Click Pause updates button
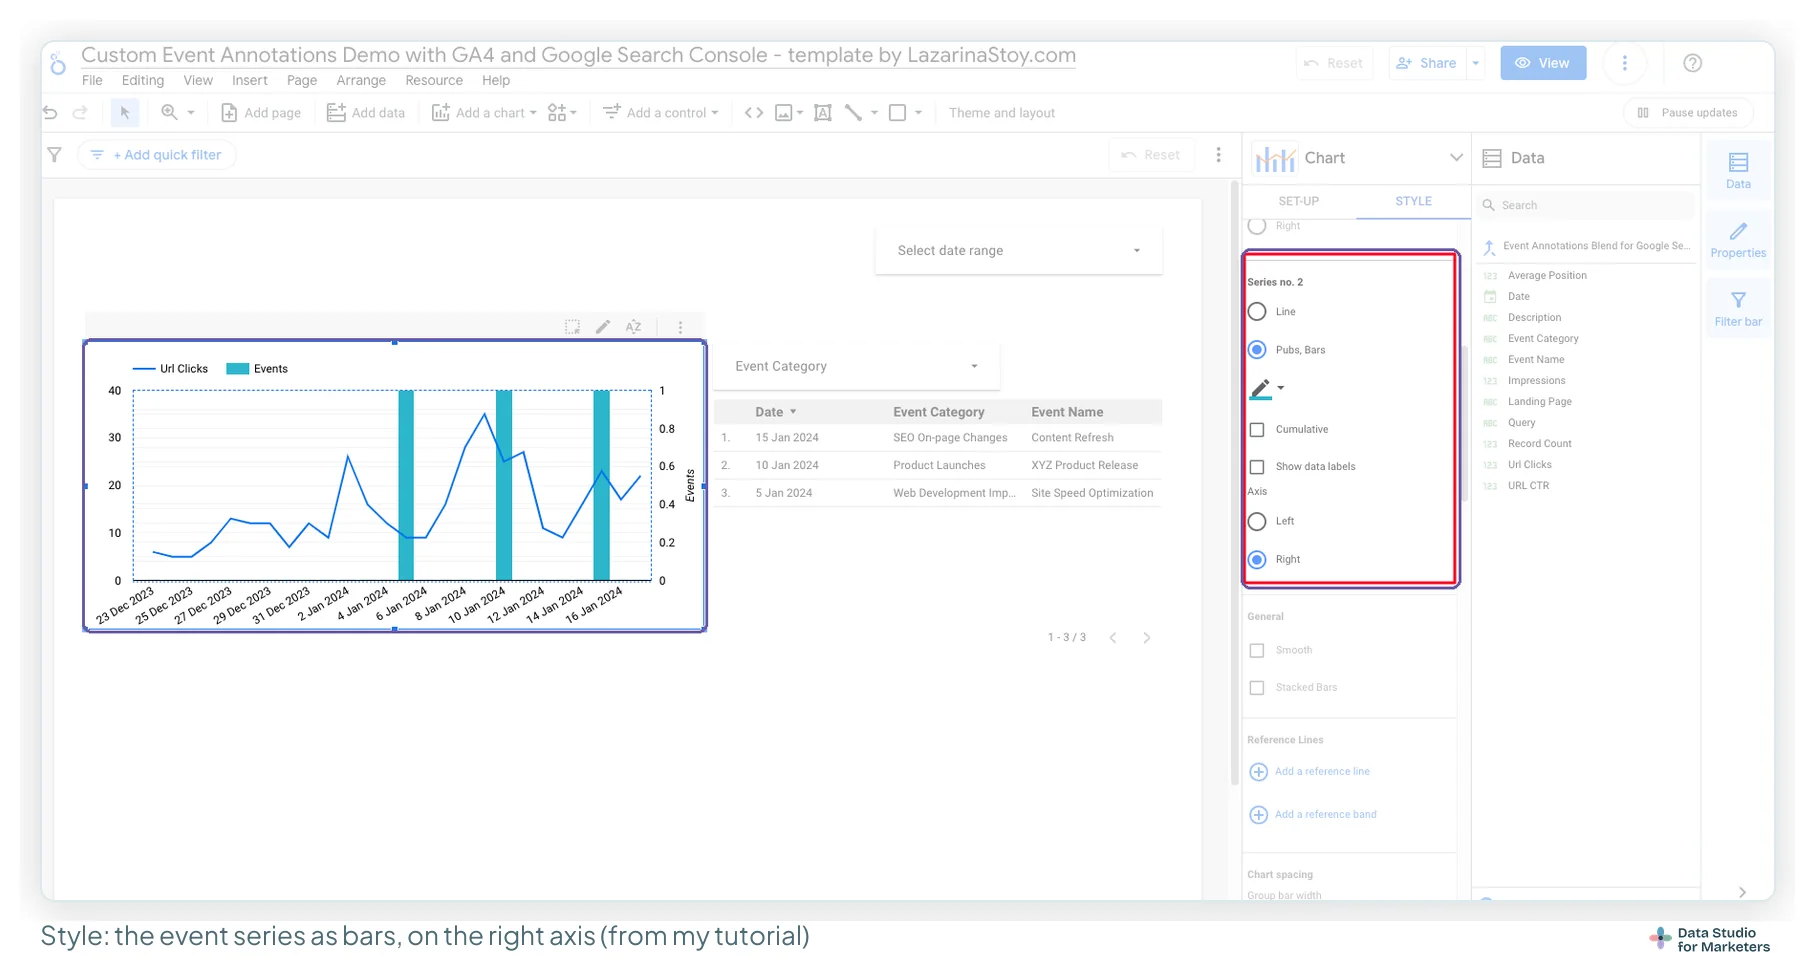 pos(1687,113)
